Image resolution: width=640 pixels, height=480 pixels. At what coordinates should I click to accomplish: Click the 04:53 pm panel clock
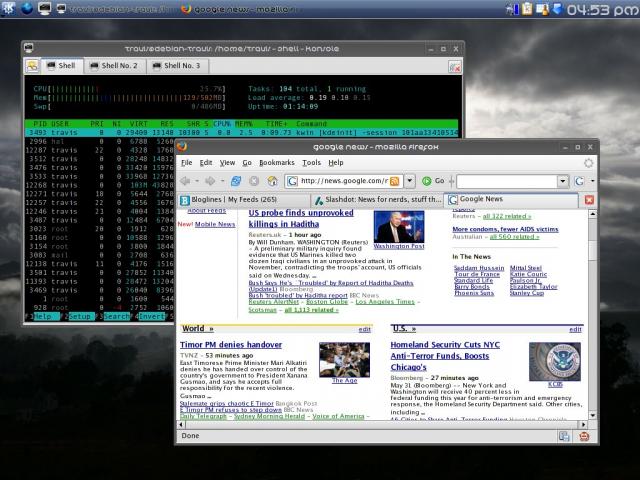pyautogui.click(x=602, y=9)
